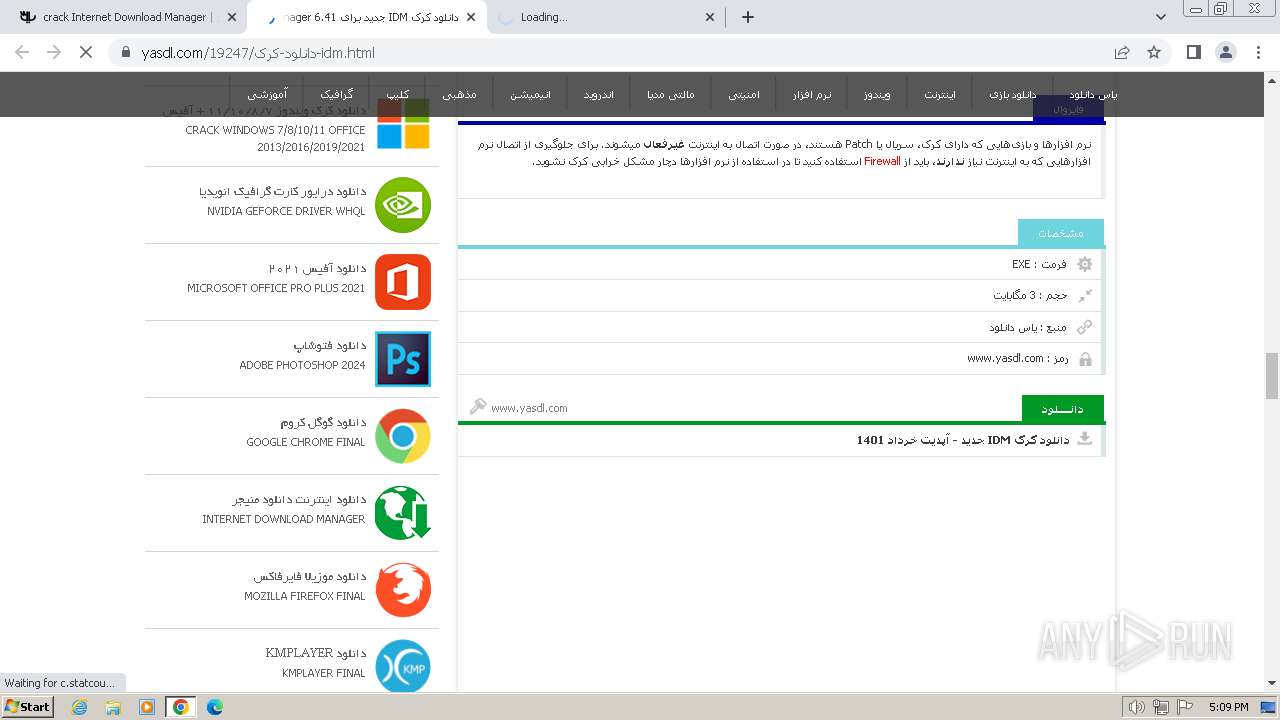The width and height of the screenshot is (1280, 720).
Task: Open the مالتی مدیا navigation menu
Action: click(x=670, y=95)
